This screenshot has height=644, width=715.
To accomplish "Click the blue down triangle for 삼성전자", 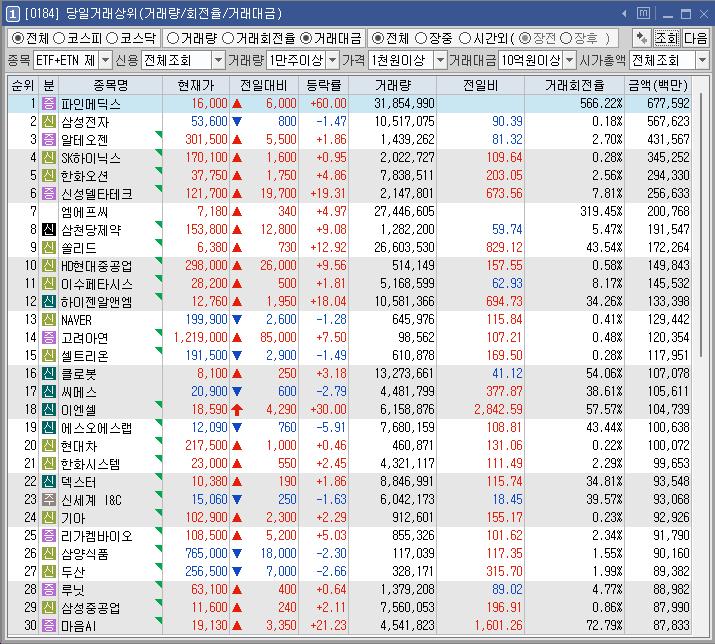I will 237,121.
